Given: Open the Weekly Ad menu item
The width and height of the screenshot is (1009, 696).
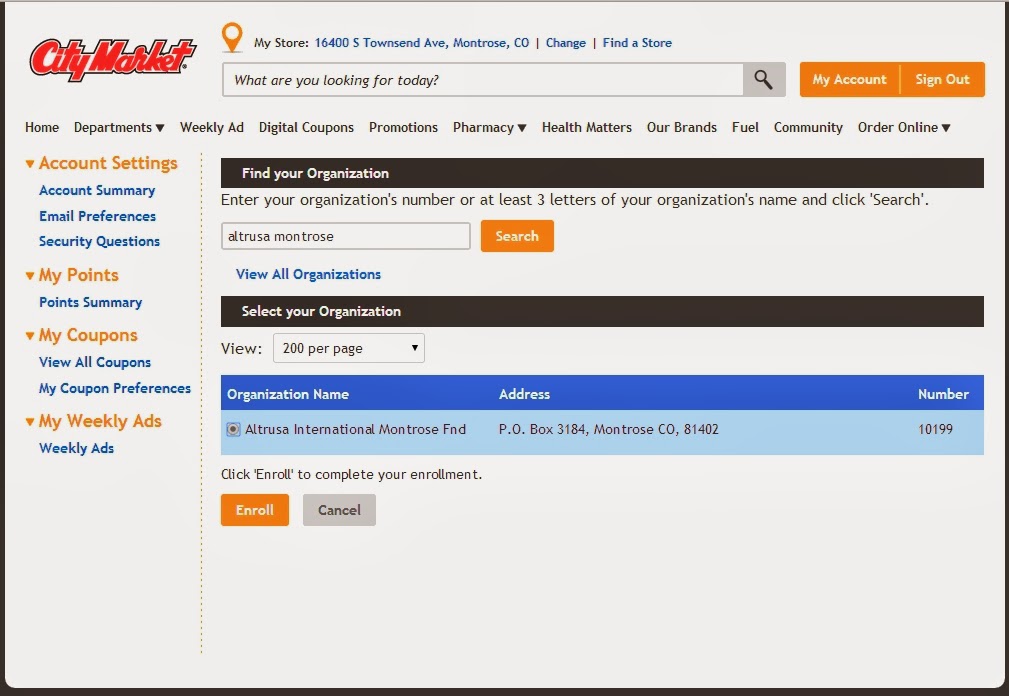Looking at the screenshot, I should [x=212, y=127].
